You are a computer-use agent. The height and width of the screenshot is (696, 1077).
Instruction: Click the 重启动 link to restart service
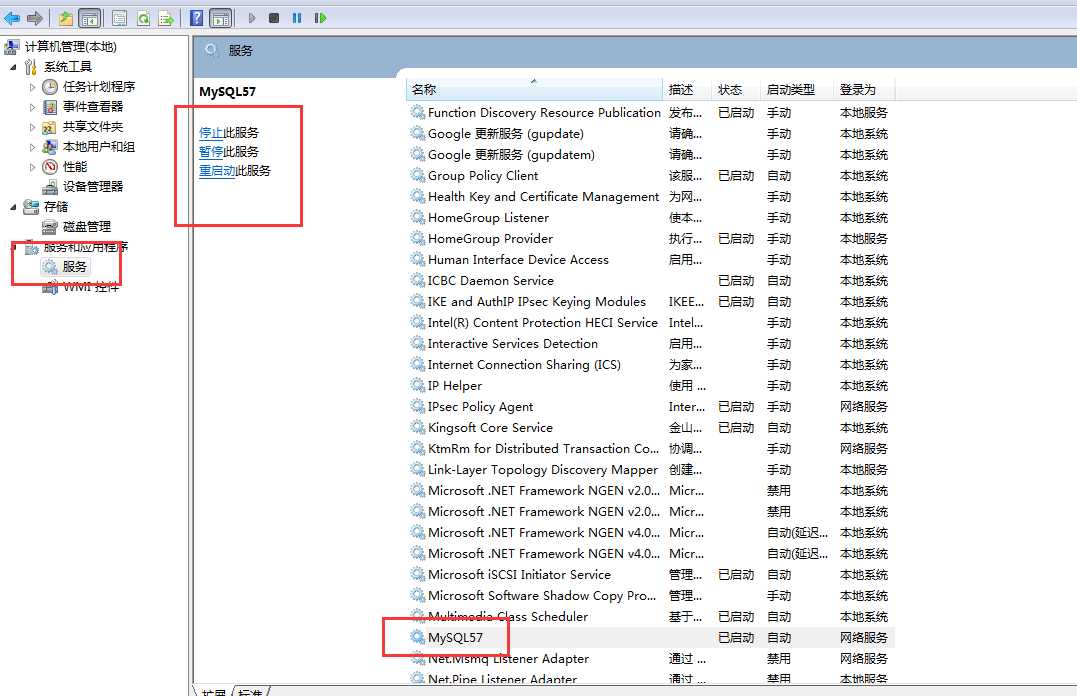(217, 170)
